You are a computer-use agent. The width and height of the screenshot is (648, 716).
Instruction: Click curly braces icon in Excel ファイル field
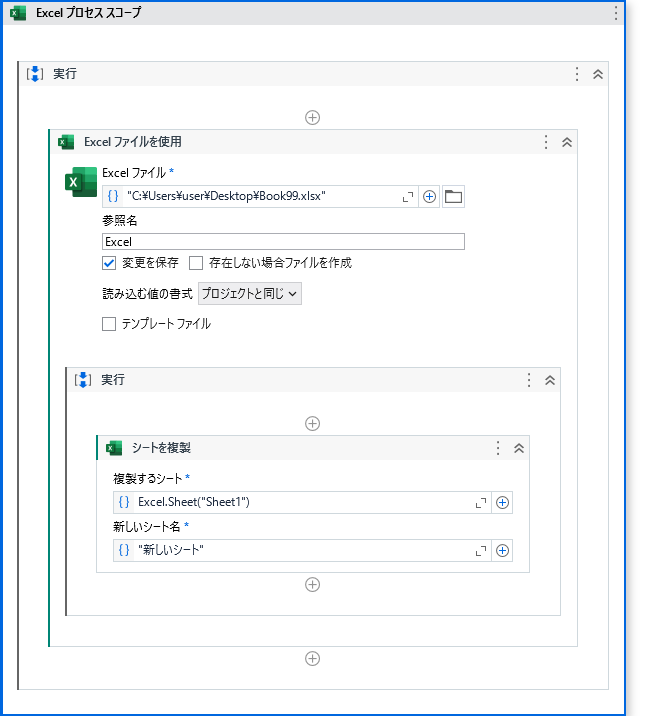pos(113,196)
